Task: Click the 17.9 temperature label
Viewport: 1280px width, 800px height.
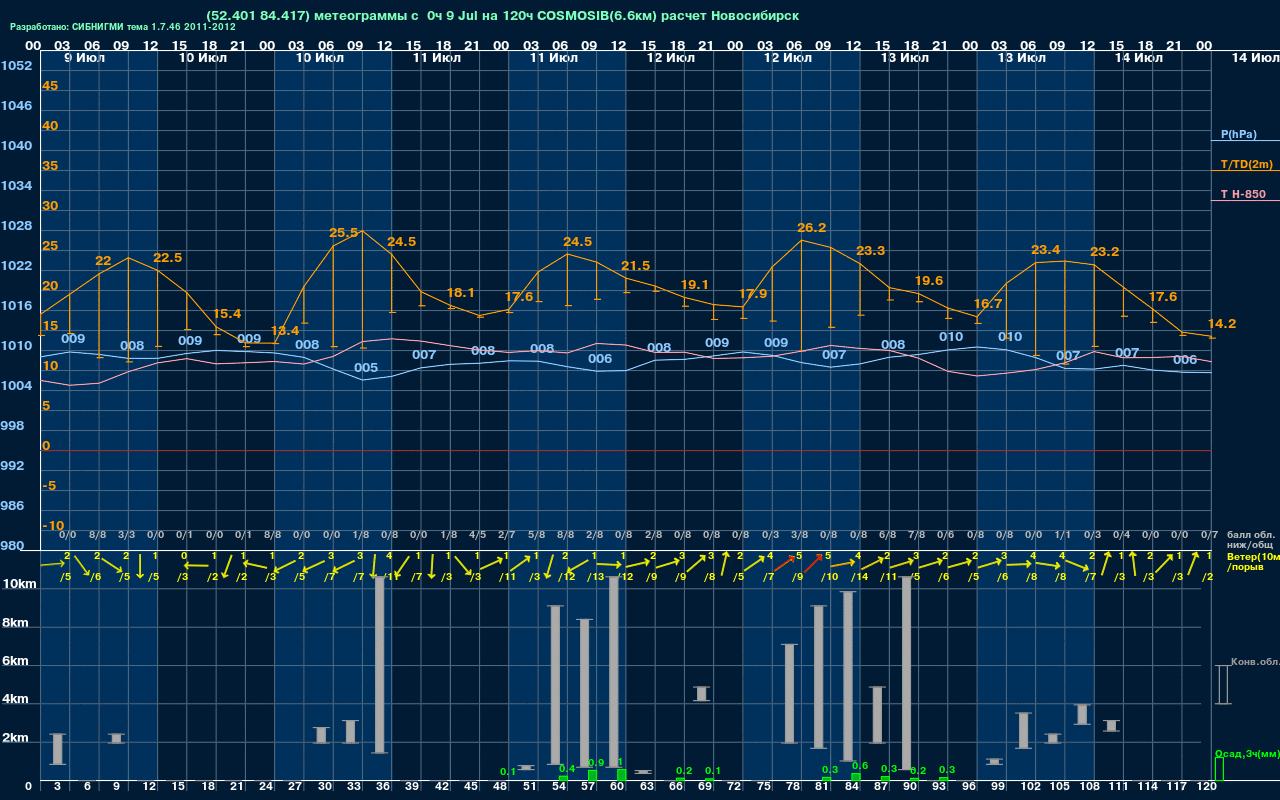Action: (x=753, y=293)
